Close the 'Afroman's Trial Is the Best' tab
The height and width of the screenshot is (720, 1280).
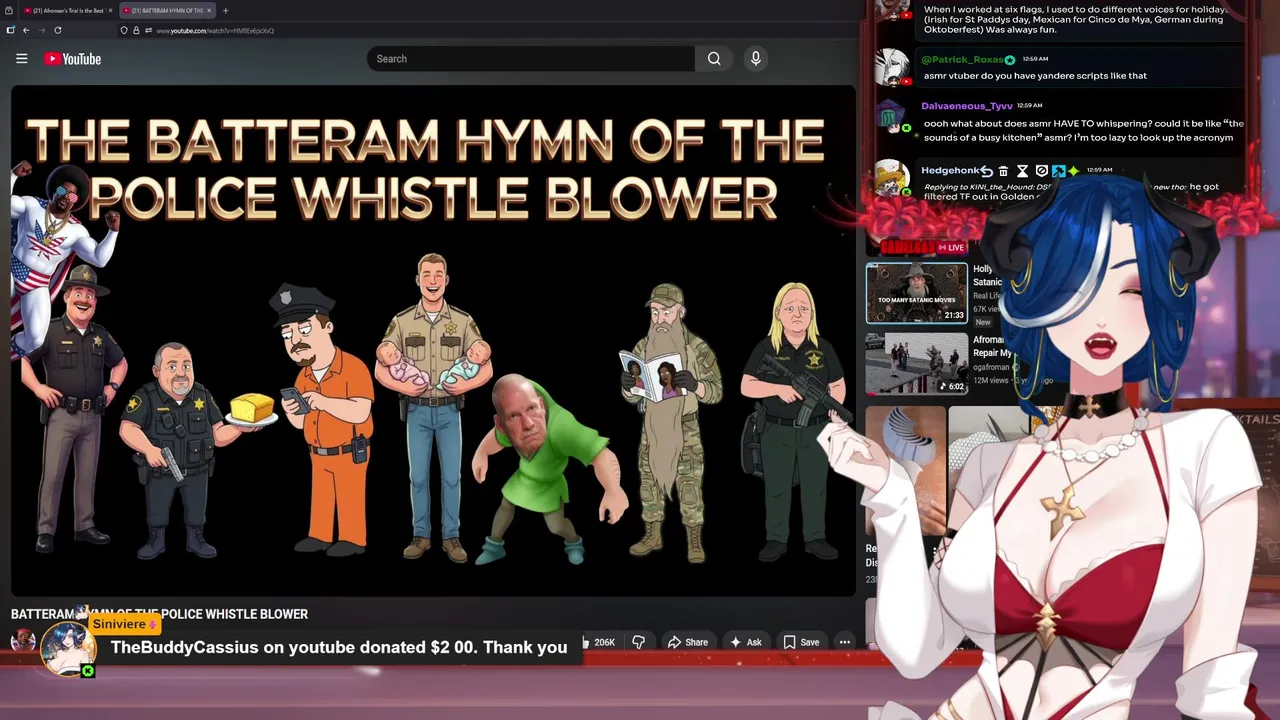tap(110, 10)
